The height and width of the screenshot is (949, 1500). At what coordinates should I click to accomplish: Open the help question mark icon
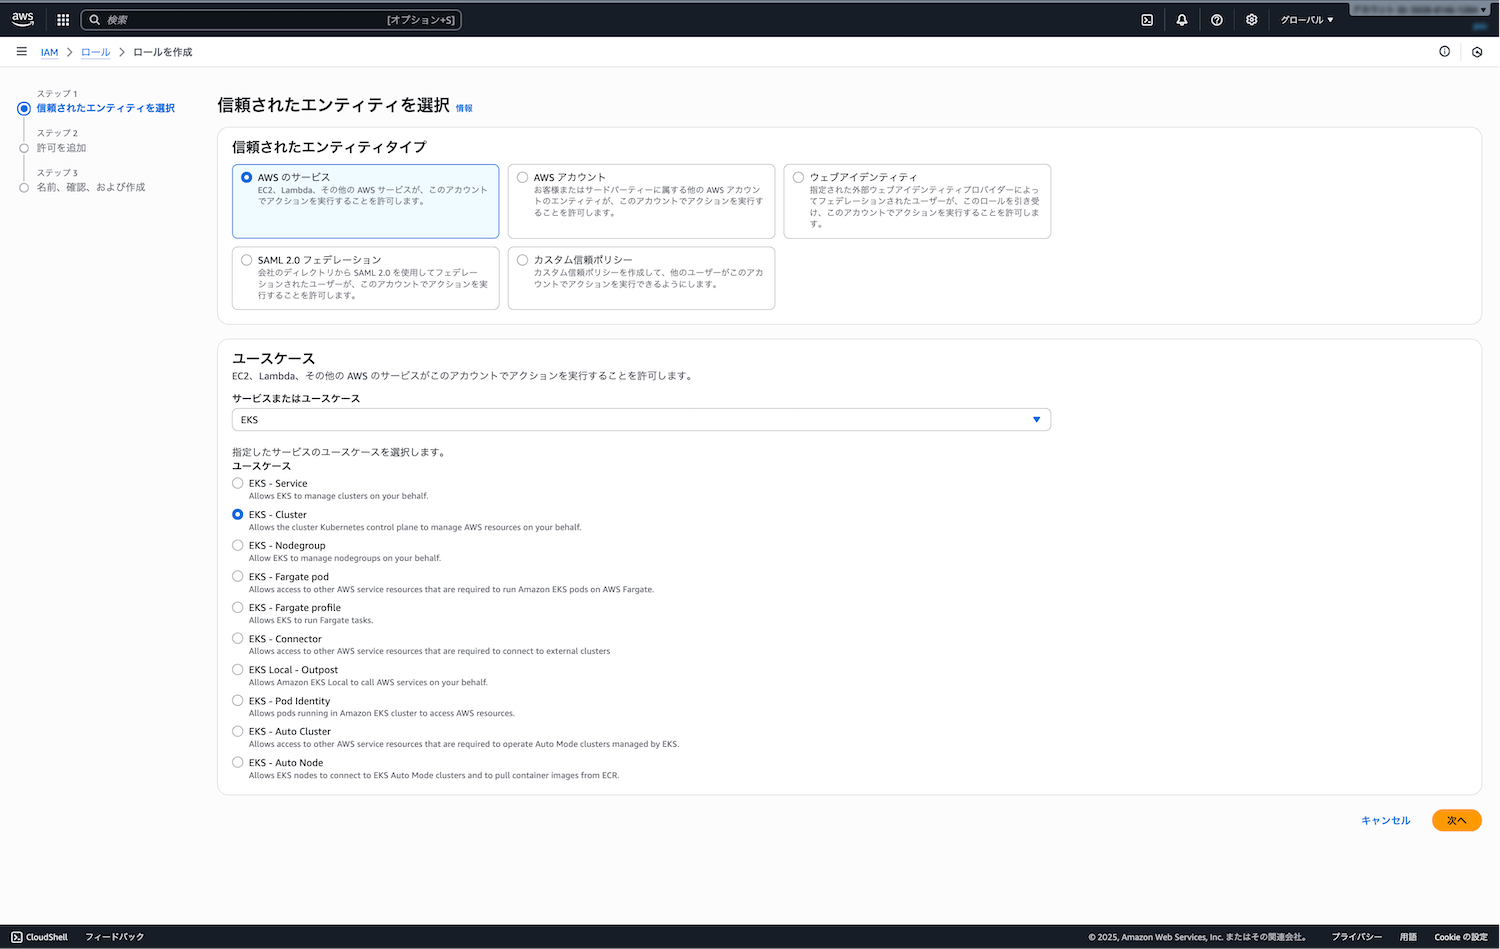point(1217,20)
